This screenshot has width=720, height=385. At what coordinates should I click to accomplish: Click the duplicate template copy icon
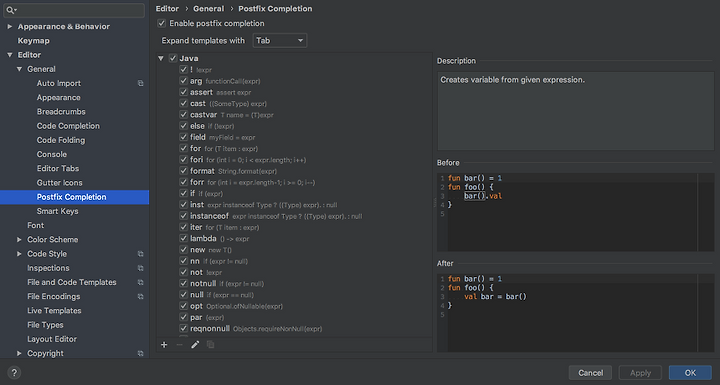[210, 345]
